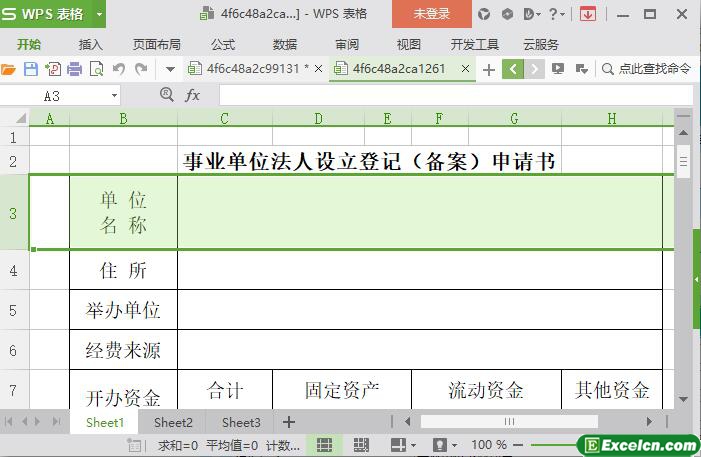The image size is (701, 457).
Task: Click the magnifier icon beside formula bar
Action: 167,95
